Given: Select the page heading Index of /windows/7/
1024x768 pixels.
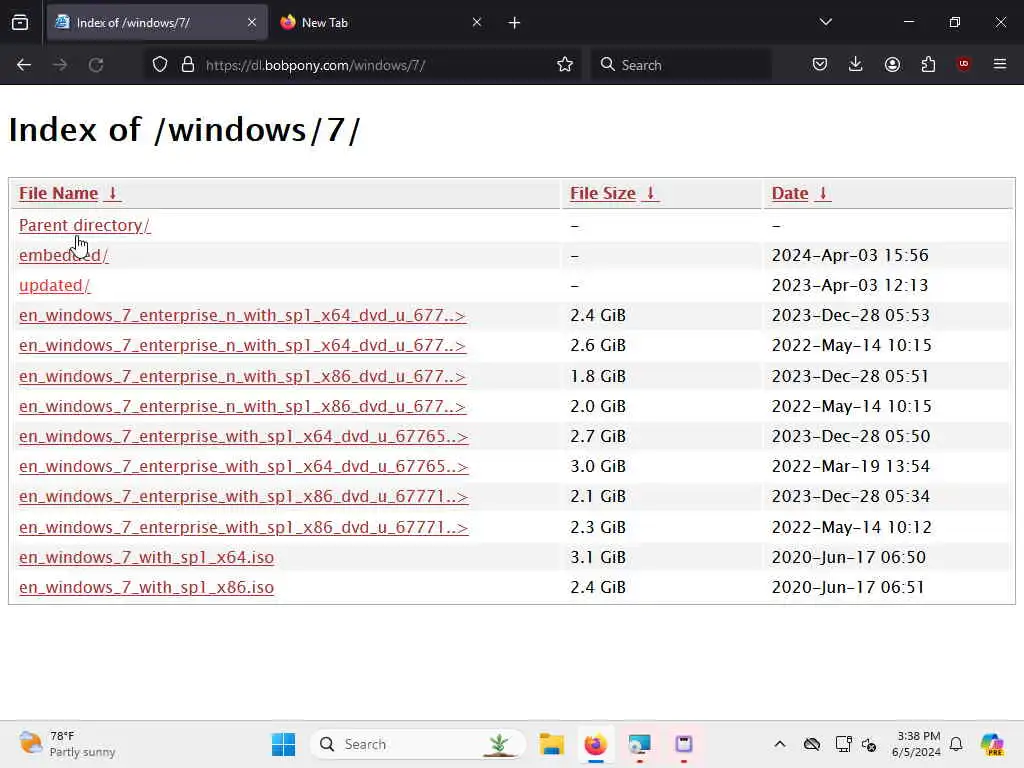Looking at the screenshot, I should (x=184, y=129).
